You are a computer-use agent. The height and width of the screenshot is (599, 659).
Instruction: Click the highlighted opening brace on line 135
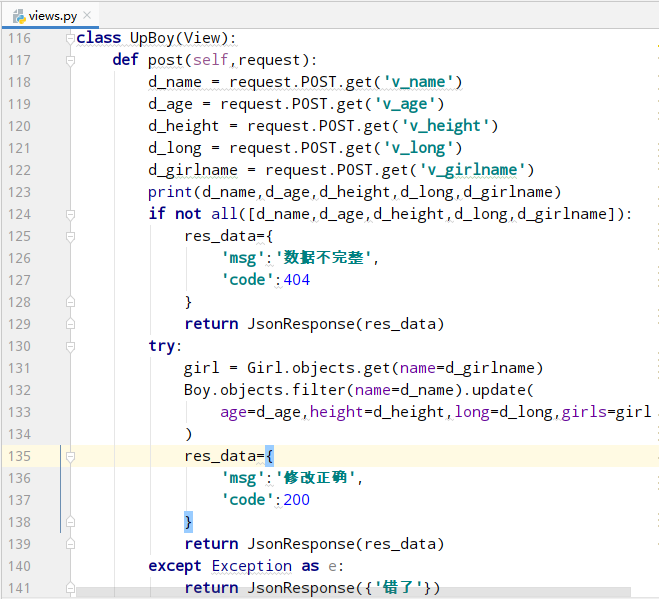[269, 456]
